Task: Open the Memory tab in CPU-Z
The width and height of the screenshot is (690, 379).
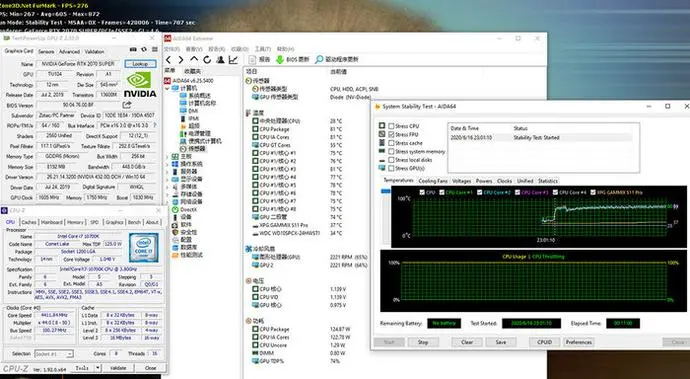Action: (75, 222)
